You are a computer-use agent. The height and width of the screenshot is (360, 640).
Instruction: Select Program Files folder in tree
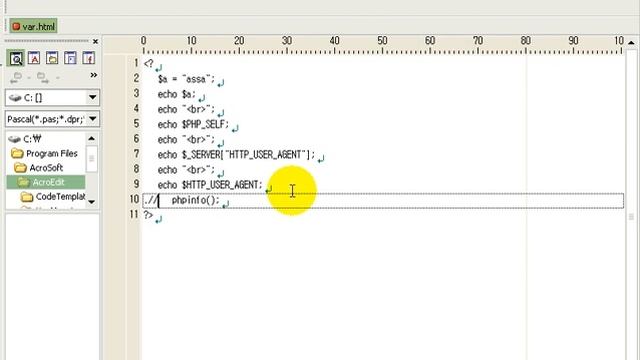point(44,153)
